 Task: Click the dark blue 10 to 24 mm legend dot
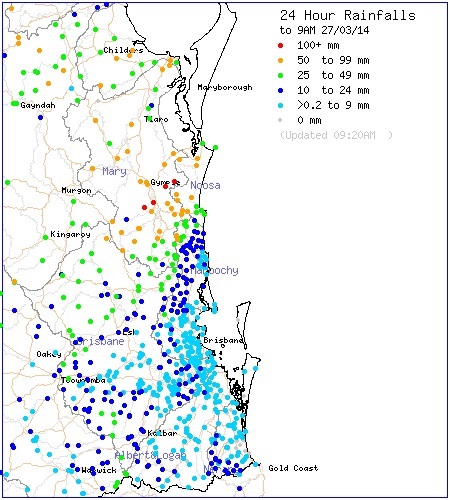[x=281, y=90]
